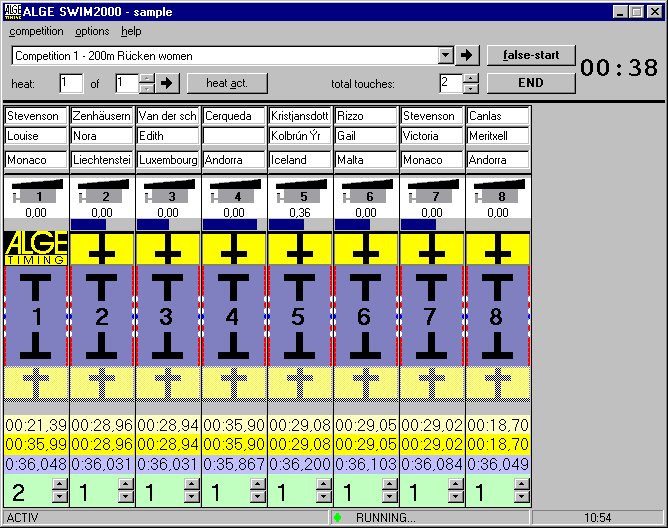Click the ALGE Timing logo in lane 1
Screen dimensions: 668x528
point(36,248)
